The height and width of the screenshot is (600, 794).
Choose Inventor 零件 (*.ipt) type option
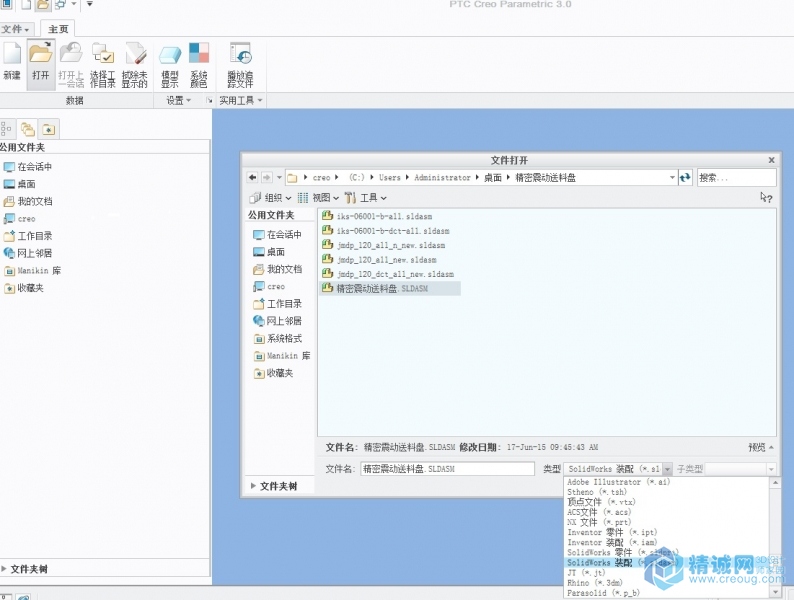click(x=612, y=532)
